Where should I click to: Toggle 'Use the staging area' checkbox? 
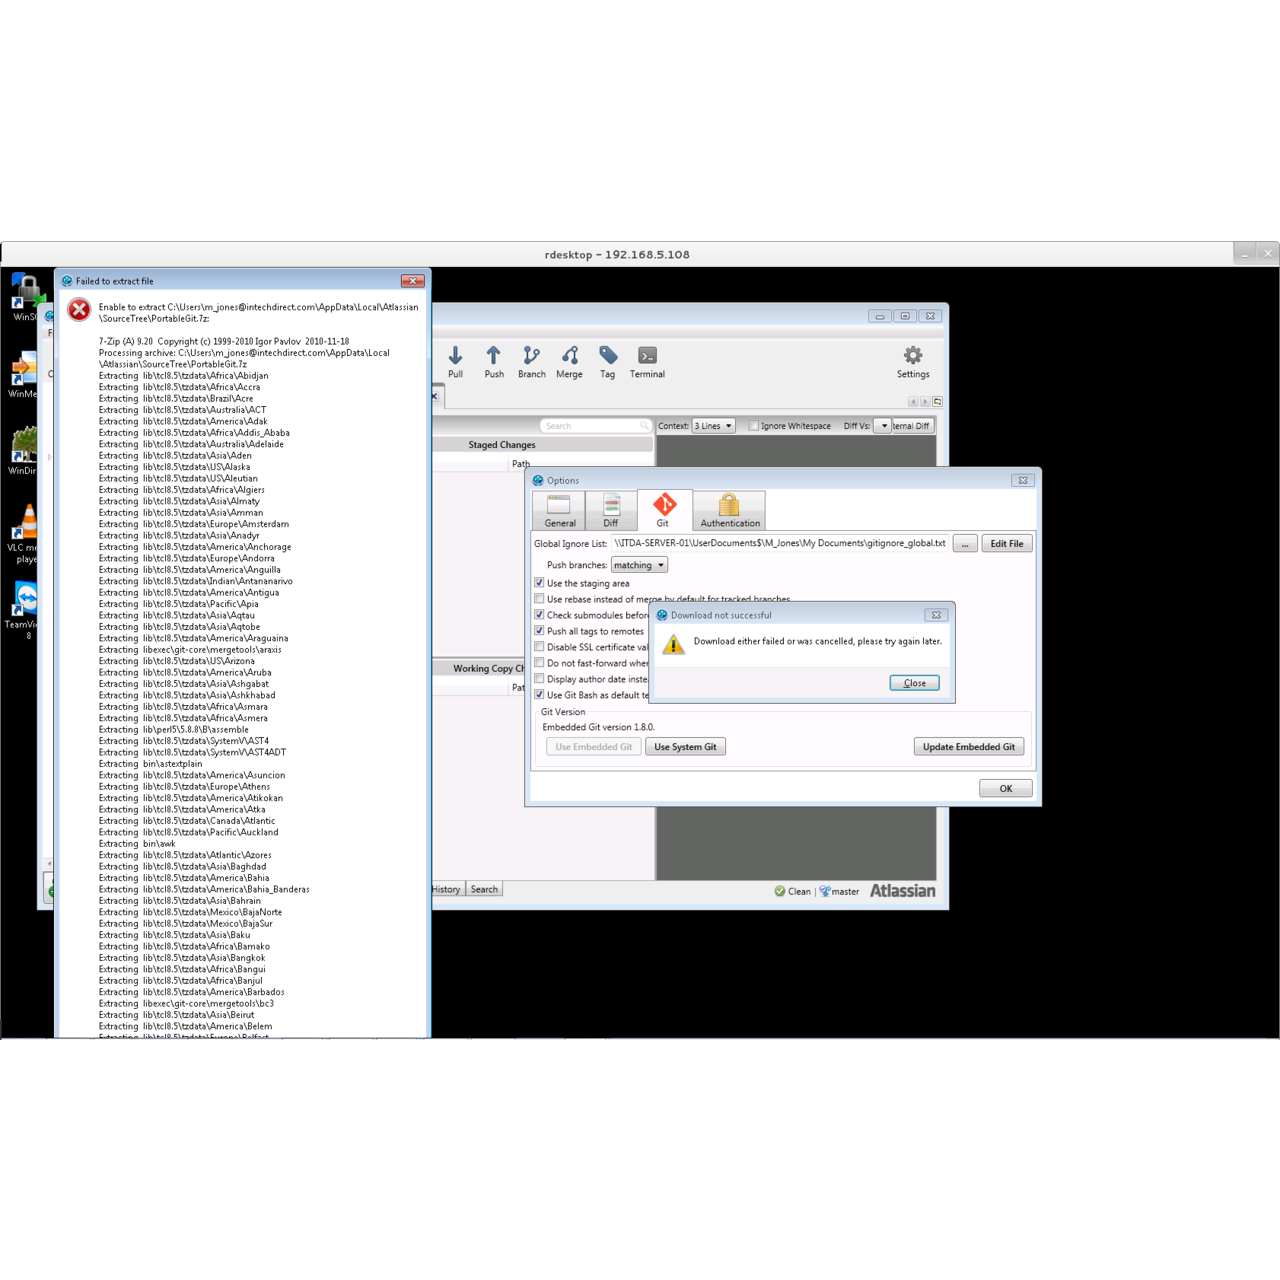click(539, 583)
